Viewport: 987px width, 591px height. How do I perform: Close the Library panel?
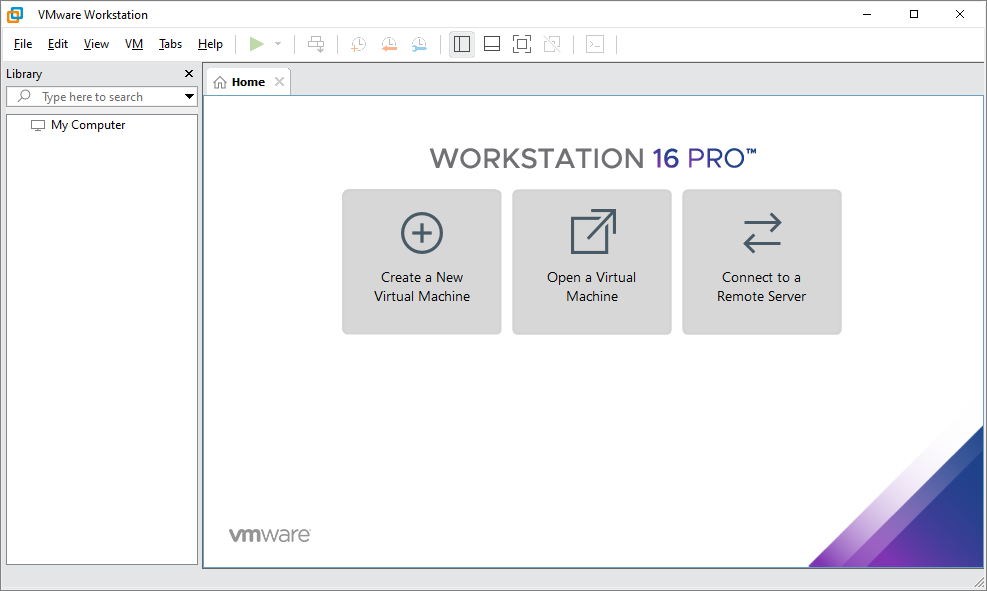coord(189,74)
